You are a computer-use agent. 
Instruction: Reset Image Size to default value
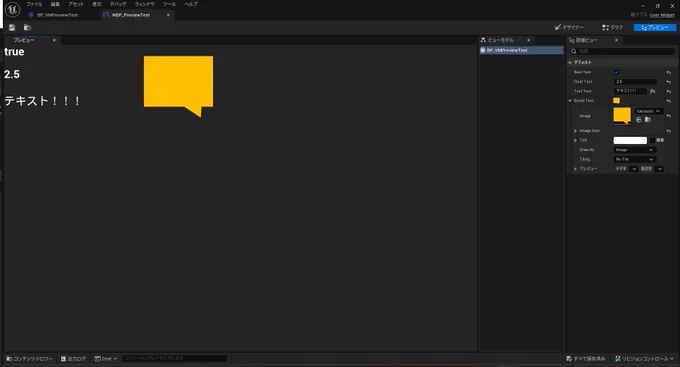tap(668, 131)
